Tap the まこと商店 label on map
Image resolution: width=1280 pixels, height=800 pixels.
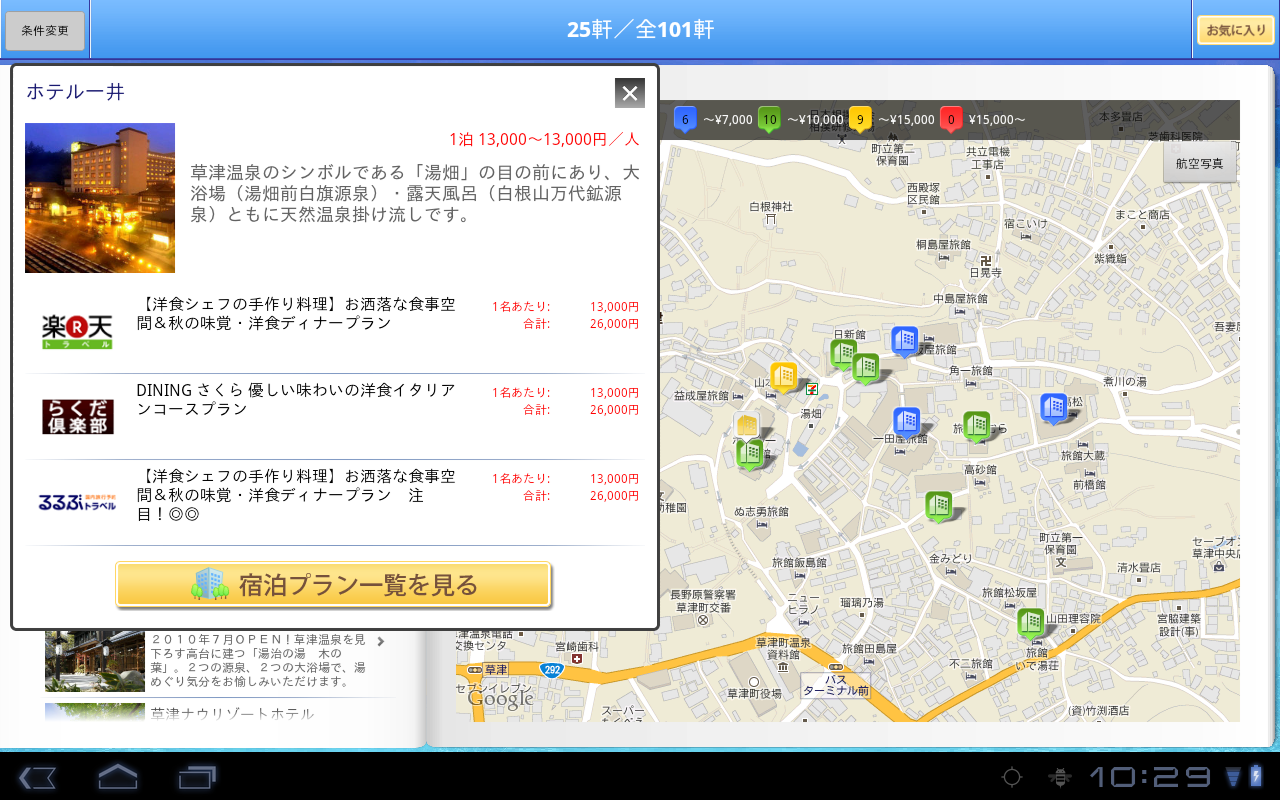pos(1142,215)
